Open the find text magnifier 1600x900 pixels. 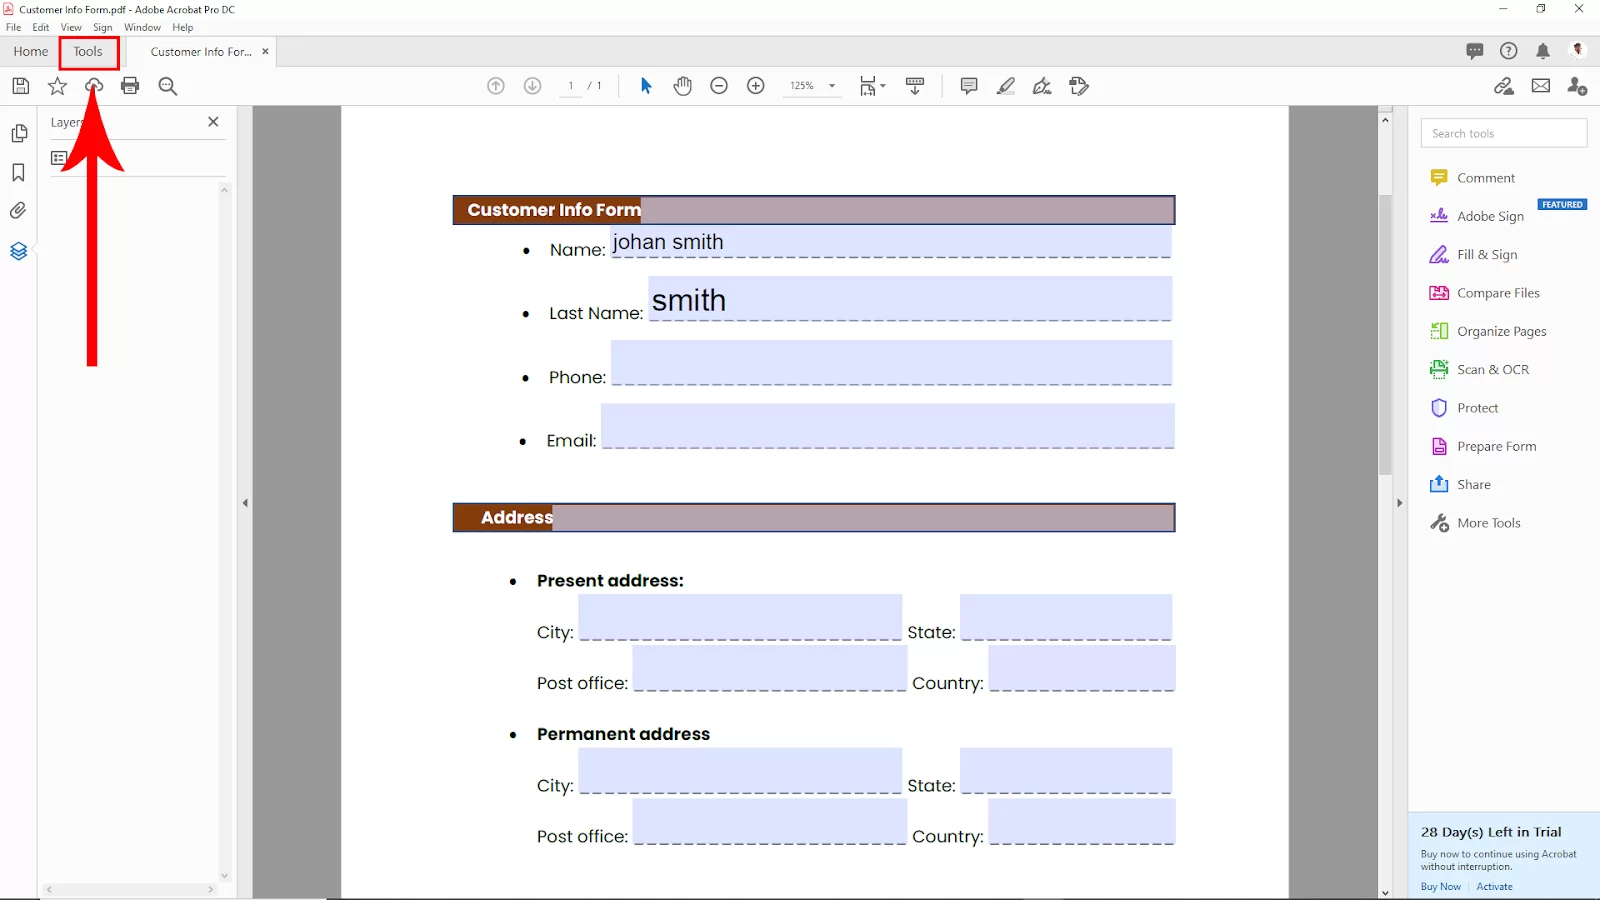click(168, 86)
